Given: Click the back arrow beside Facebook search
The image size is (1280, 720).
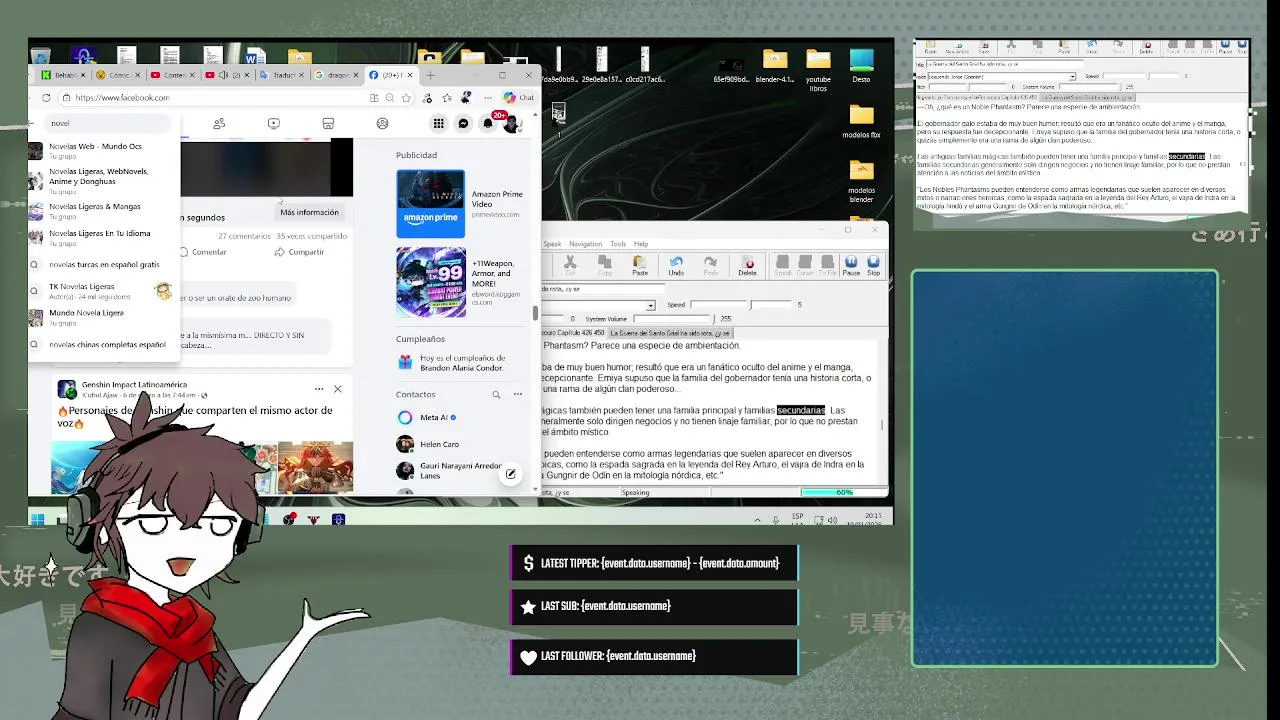Looking at the screenshot, I should (32, 123).
